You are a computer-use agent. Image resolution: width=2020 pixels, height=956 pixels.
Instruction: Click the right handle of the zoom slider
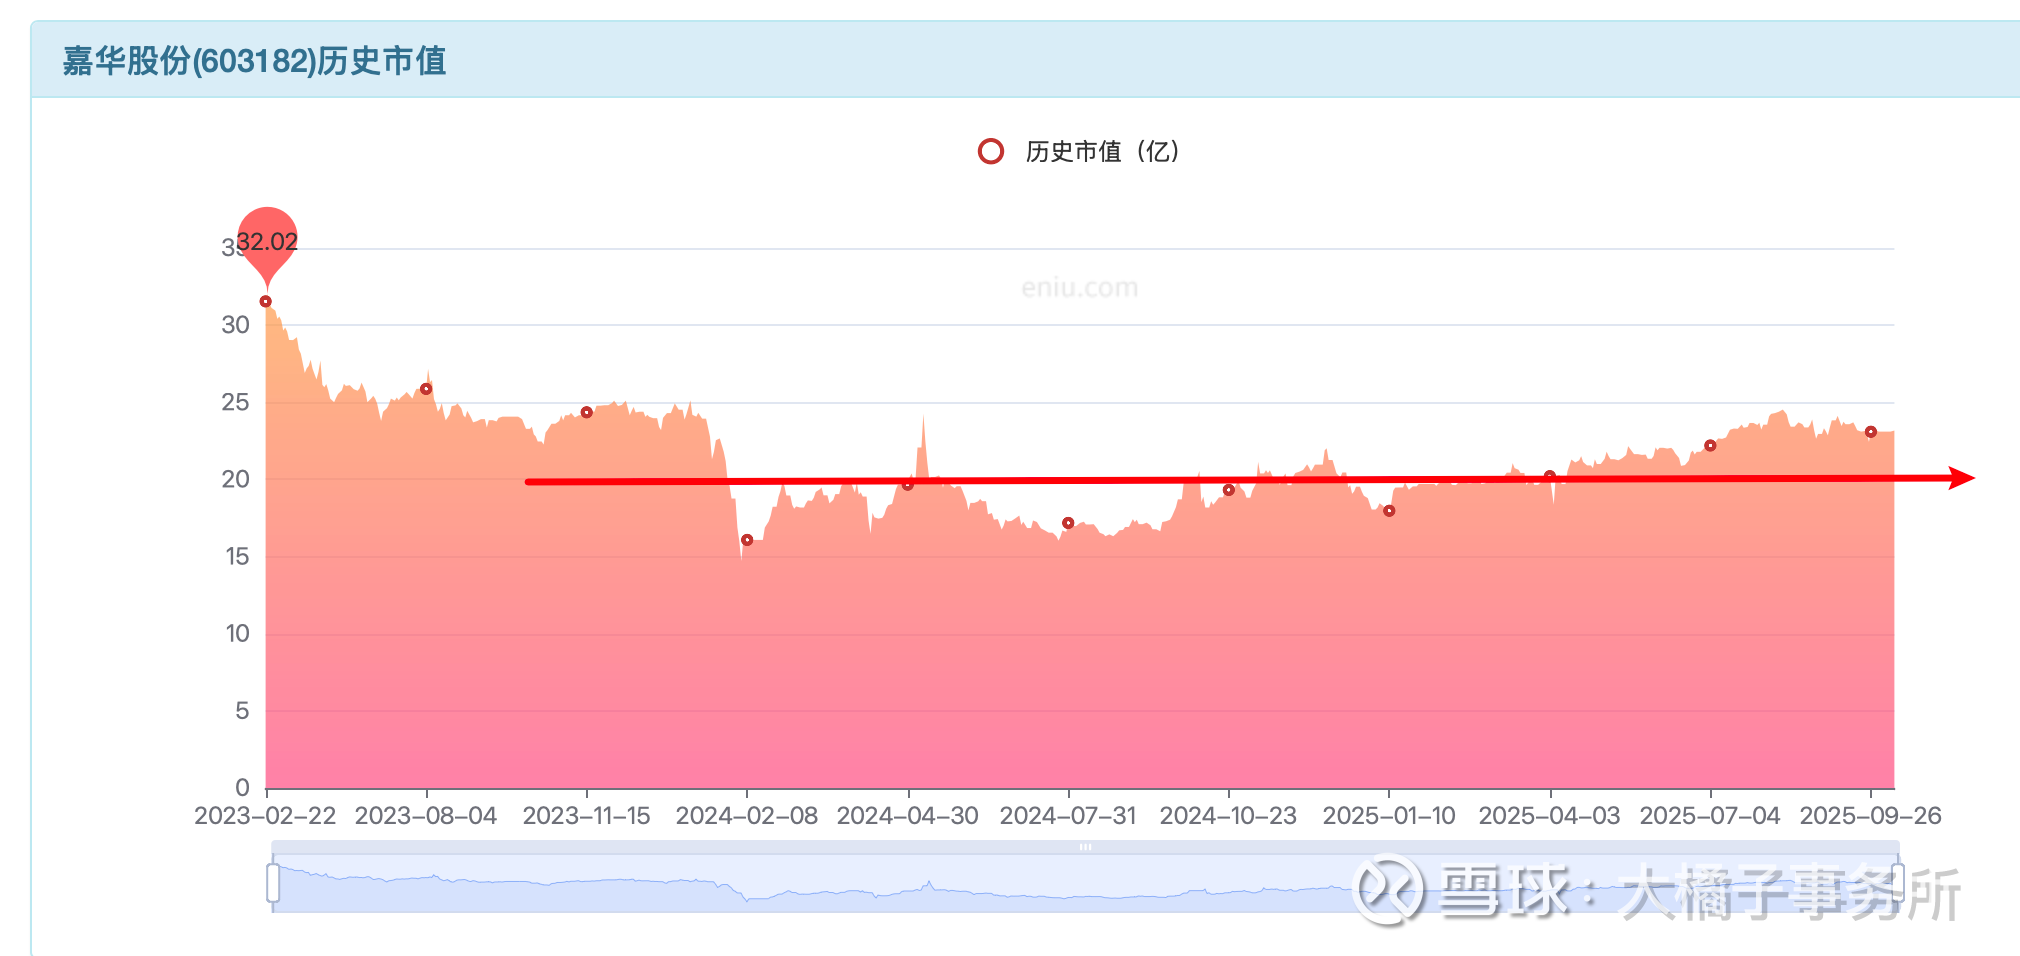coord(1897,883)
